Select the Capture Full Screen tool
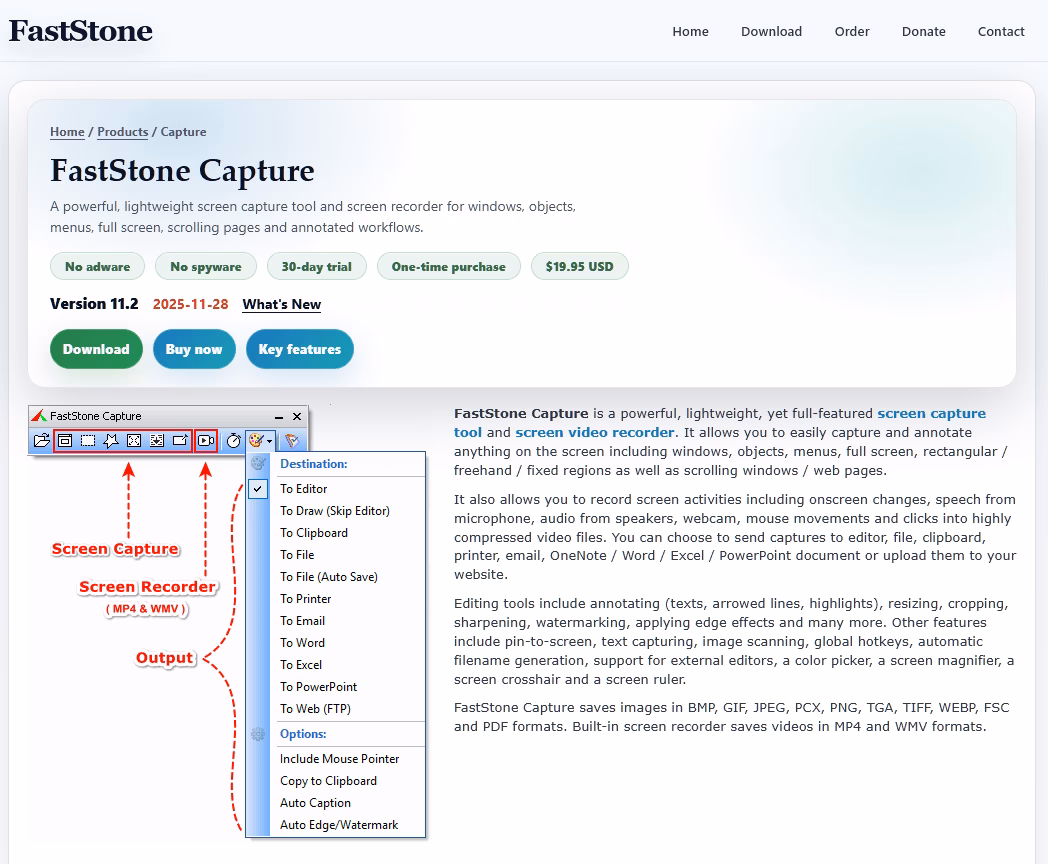 134,439
